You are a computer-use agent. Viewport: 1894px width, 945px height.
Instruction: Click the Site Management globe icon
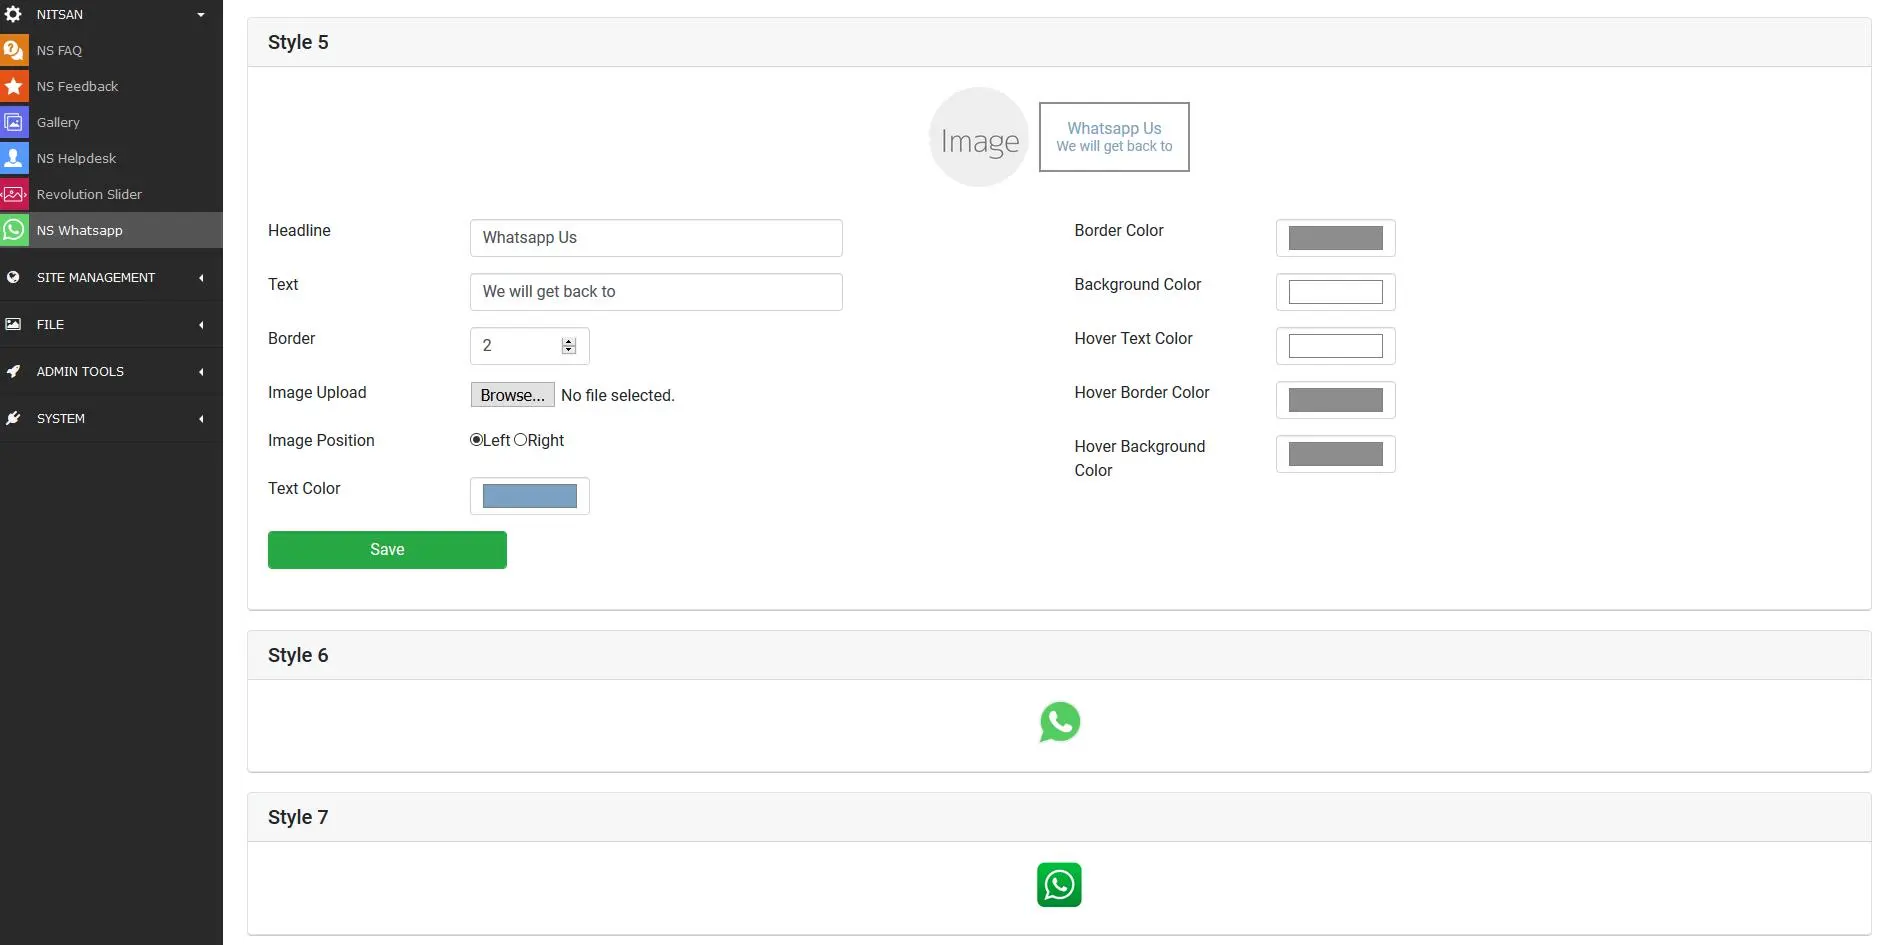click(x=13, y=277)
